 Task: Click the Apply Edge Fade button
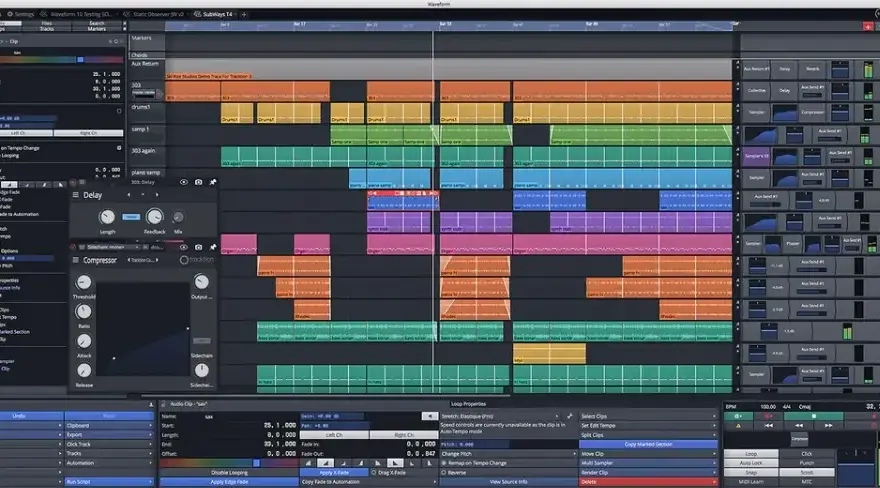click(x=229, y=482)
